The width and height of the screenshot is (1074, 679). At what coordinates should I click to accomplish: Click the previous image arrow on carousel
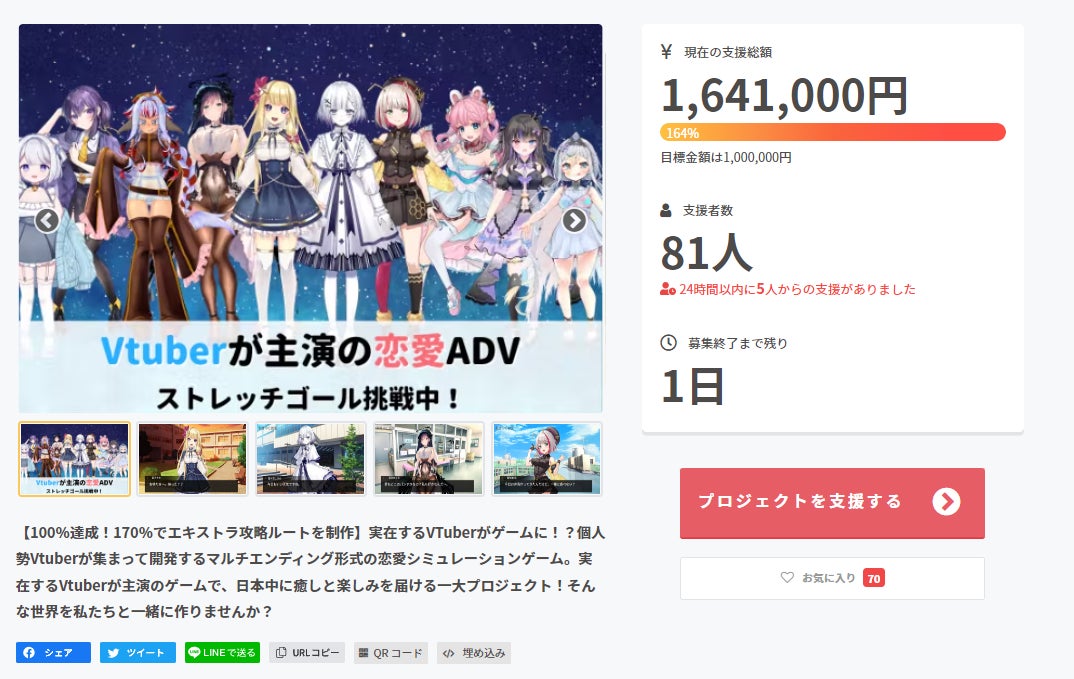[x=47, y=221]
